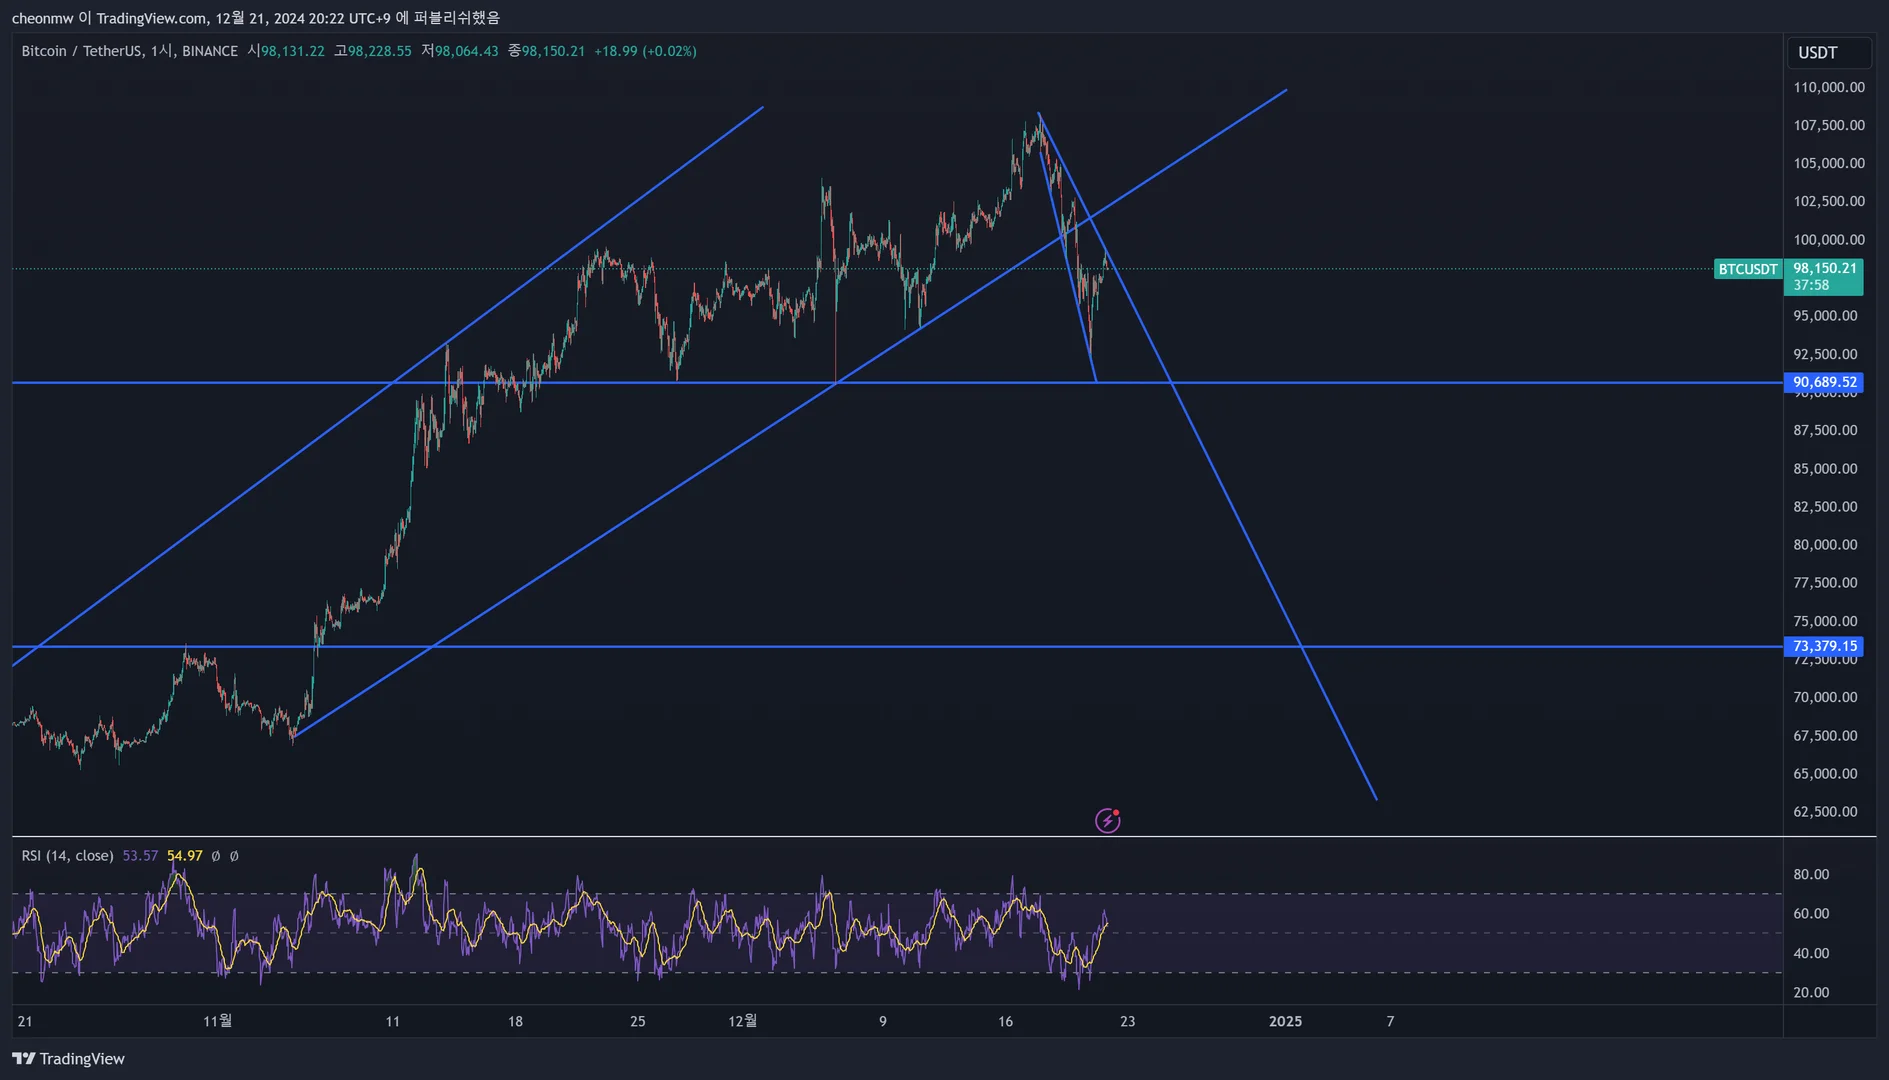Click the cheonmw publisher header text

tap(256, 18)
